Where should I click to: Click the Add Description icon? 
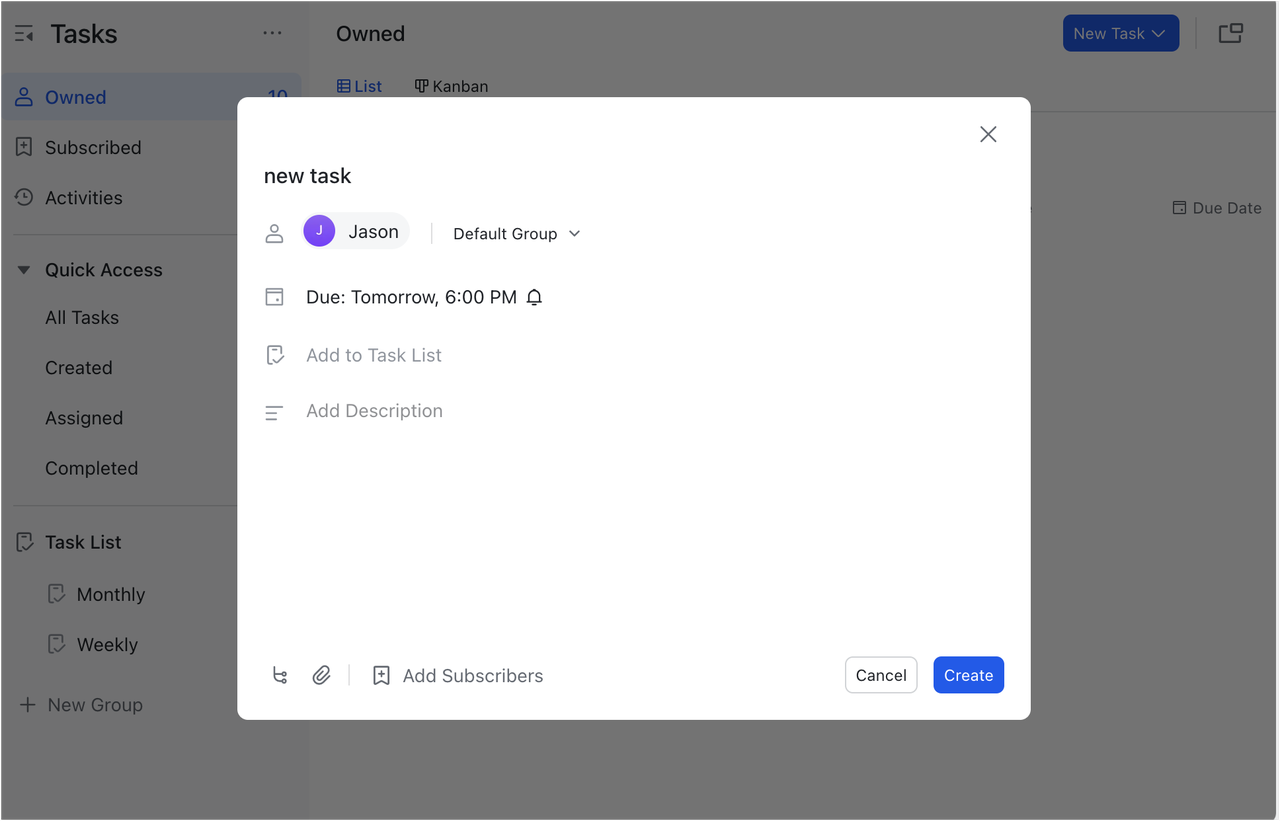pos(275,411)
